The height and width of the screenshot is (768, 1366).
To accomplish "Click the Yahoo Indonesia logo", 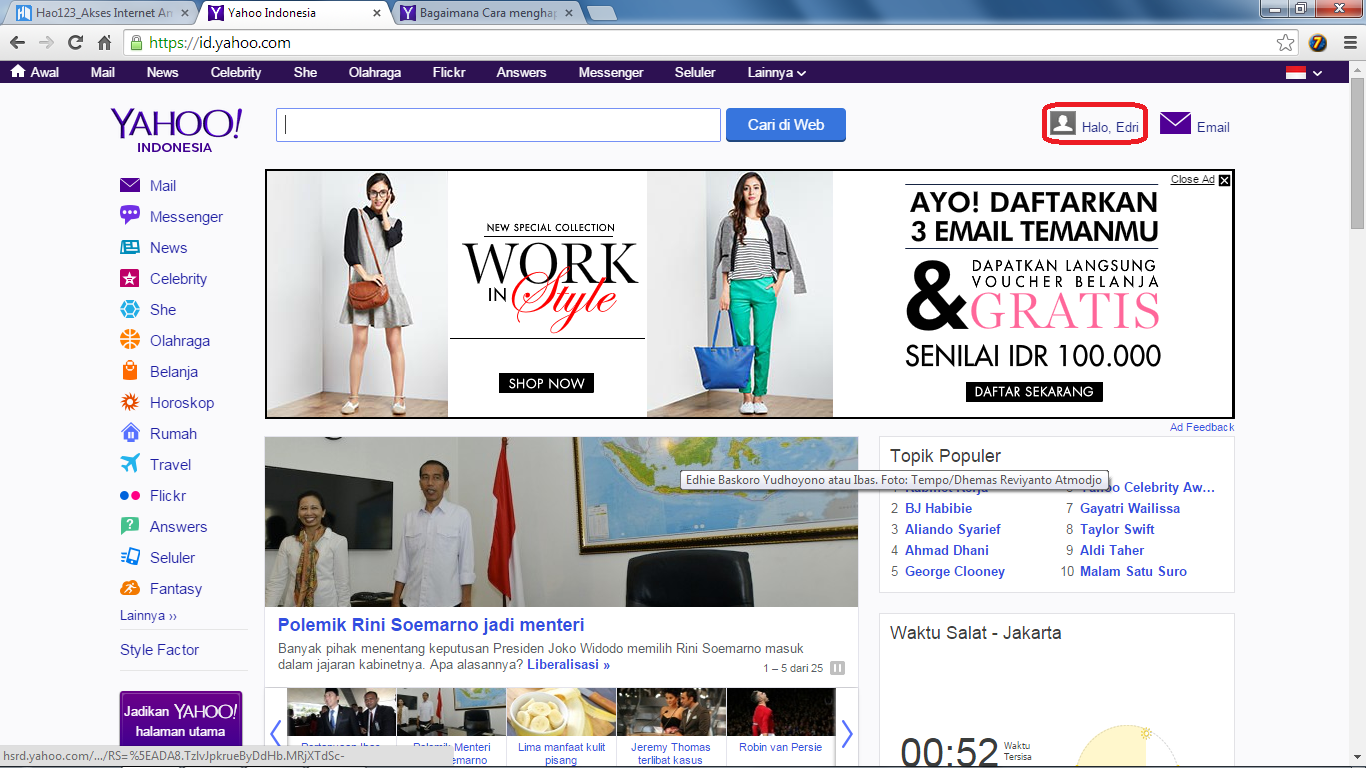I will pos(176,130).
